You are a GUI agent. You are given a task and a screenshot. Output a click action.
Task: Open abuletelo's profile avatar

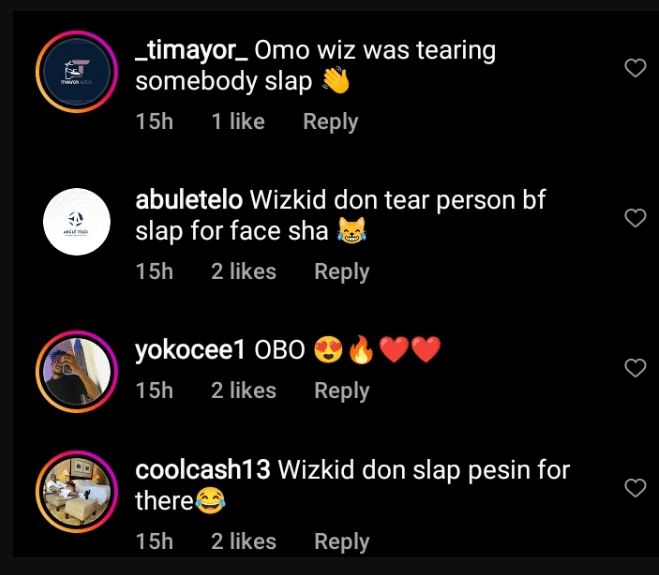click(x=77, y=221)
